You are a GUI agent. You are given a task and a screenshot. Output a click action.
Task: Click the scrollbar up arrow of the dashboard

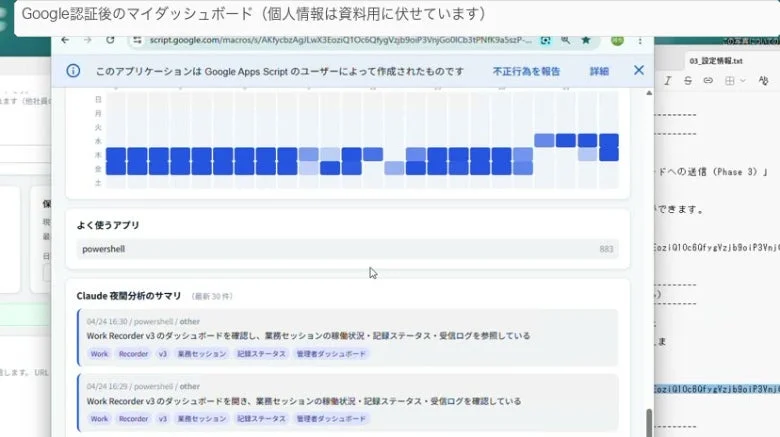coord(649,93)
